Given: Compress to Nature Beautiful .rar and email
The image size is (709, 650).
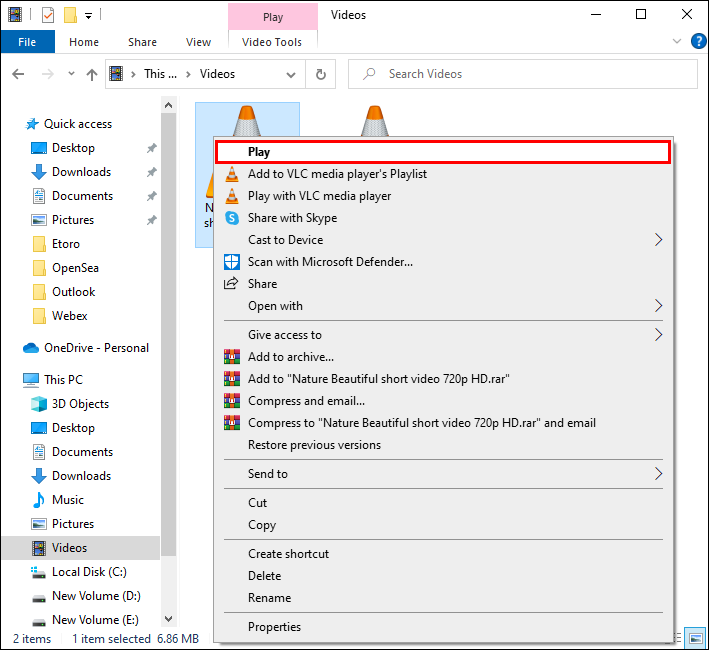Looking at the screenshot, I should [x=443, y=423].
